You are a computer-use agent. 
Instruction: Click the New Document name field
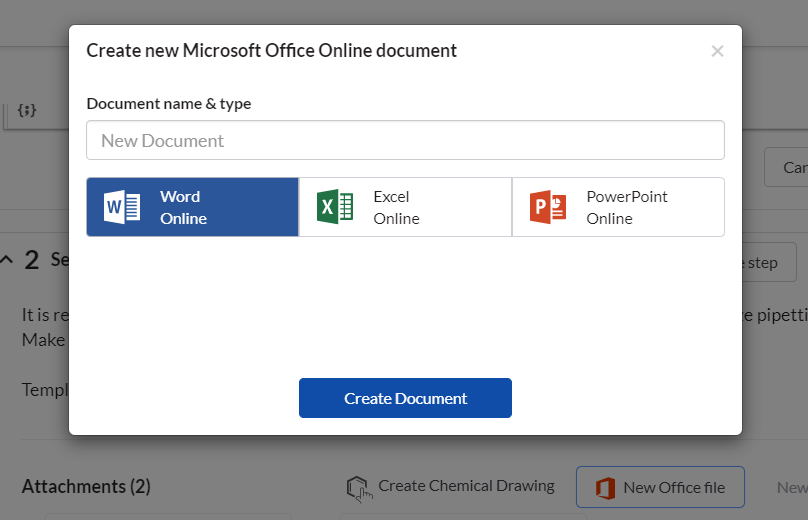405,140
